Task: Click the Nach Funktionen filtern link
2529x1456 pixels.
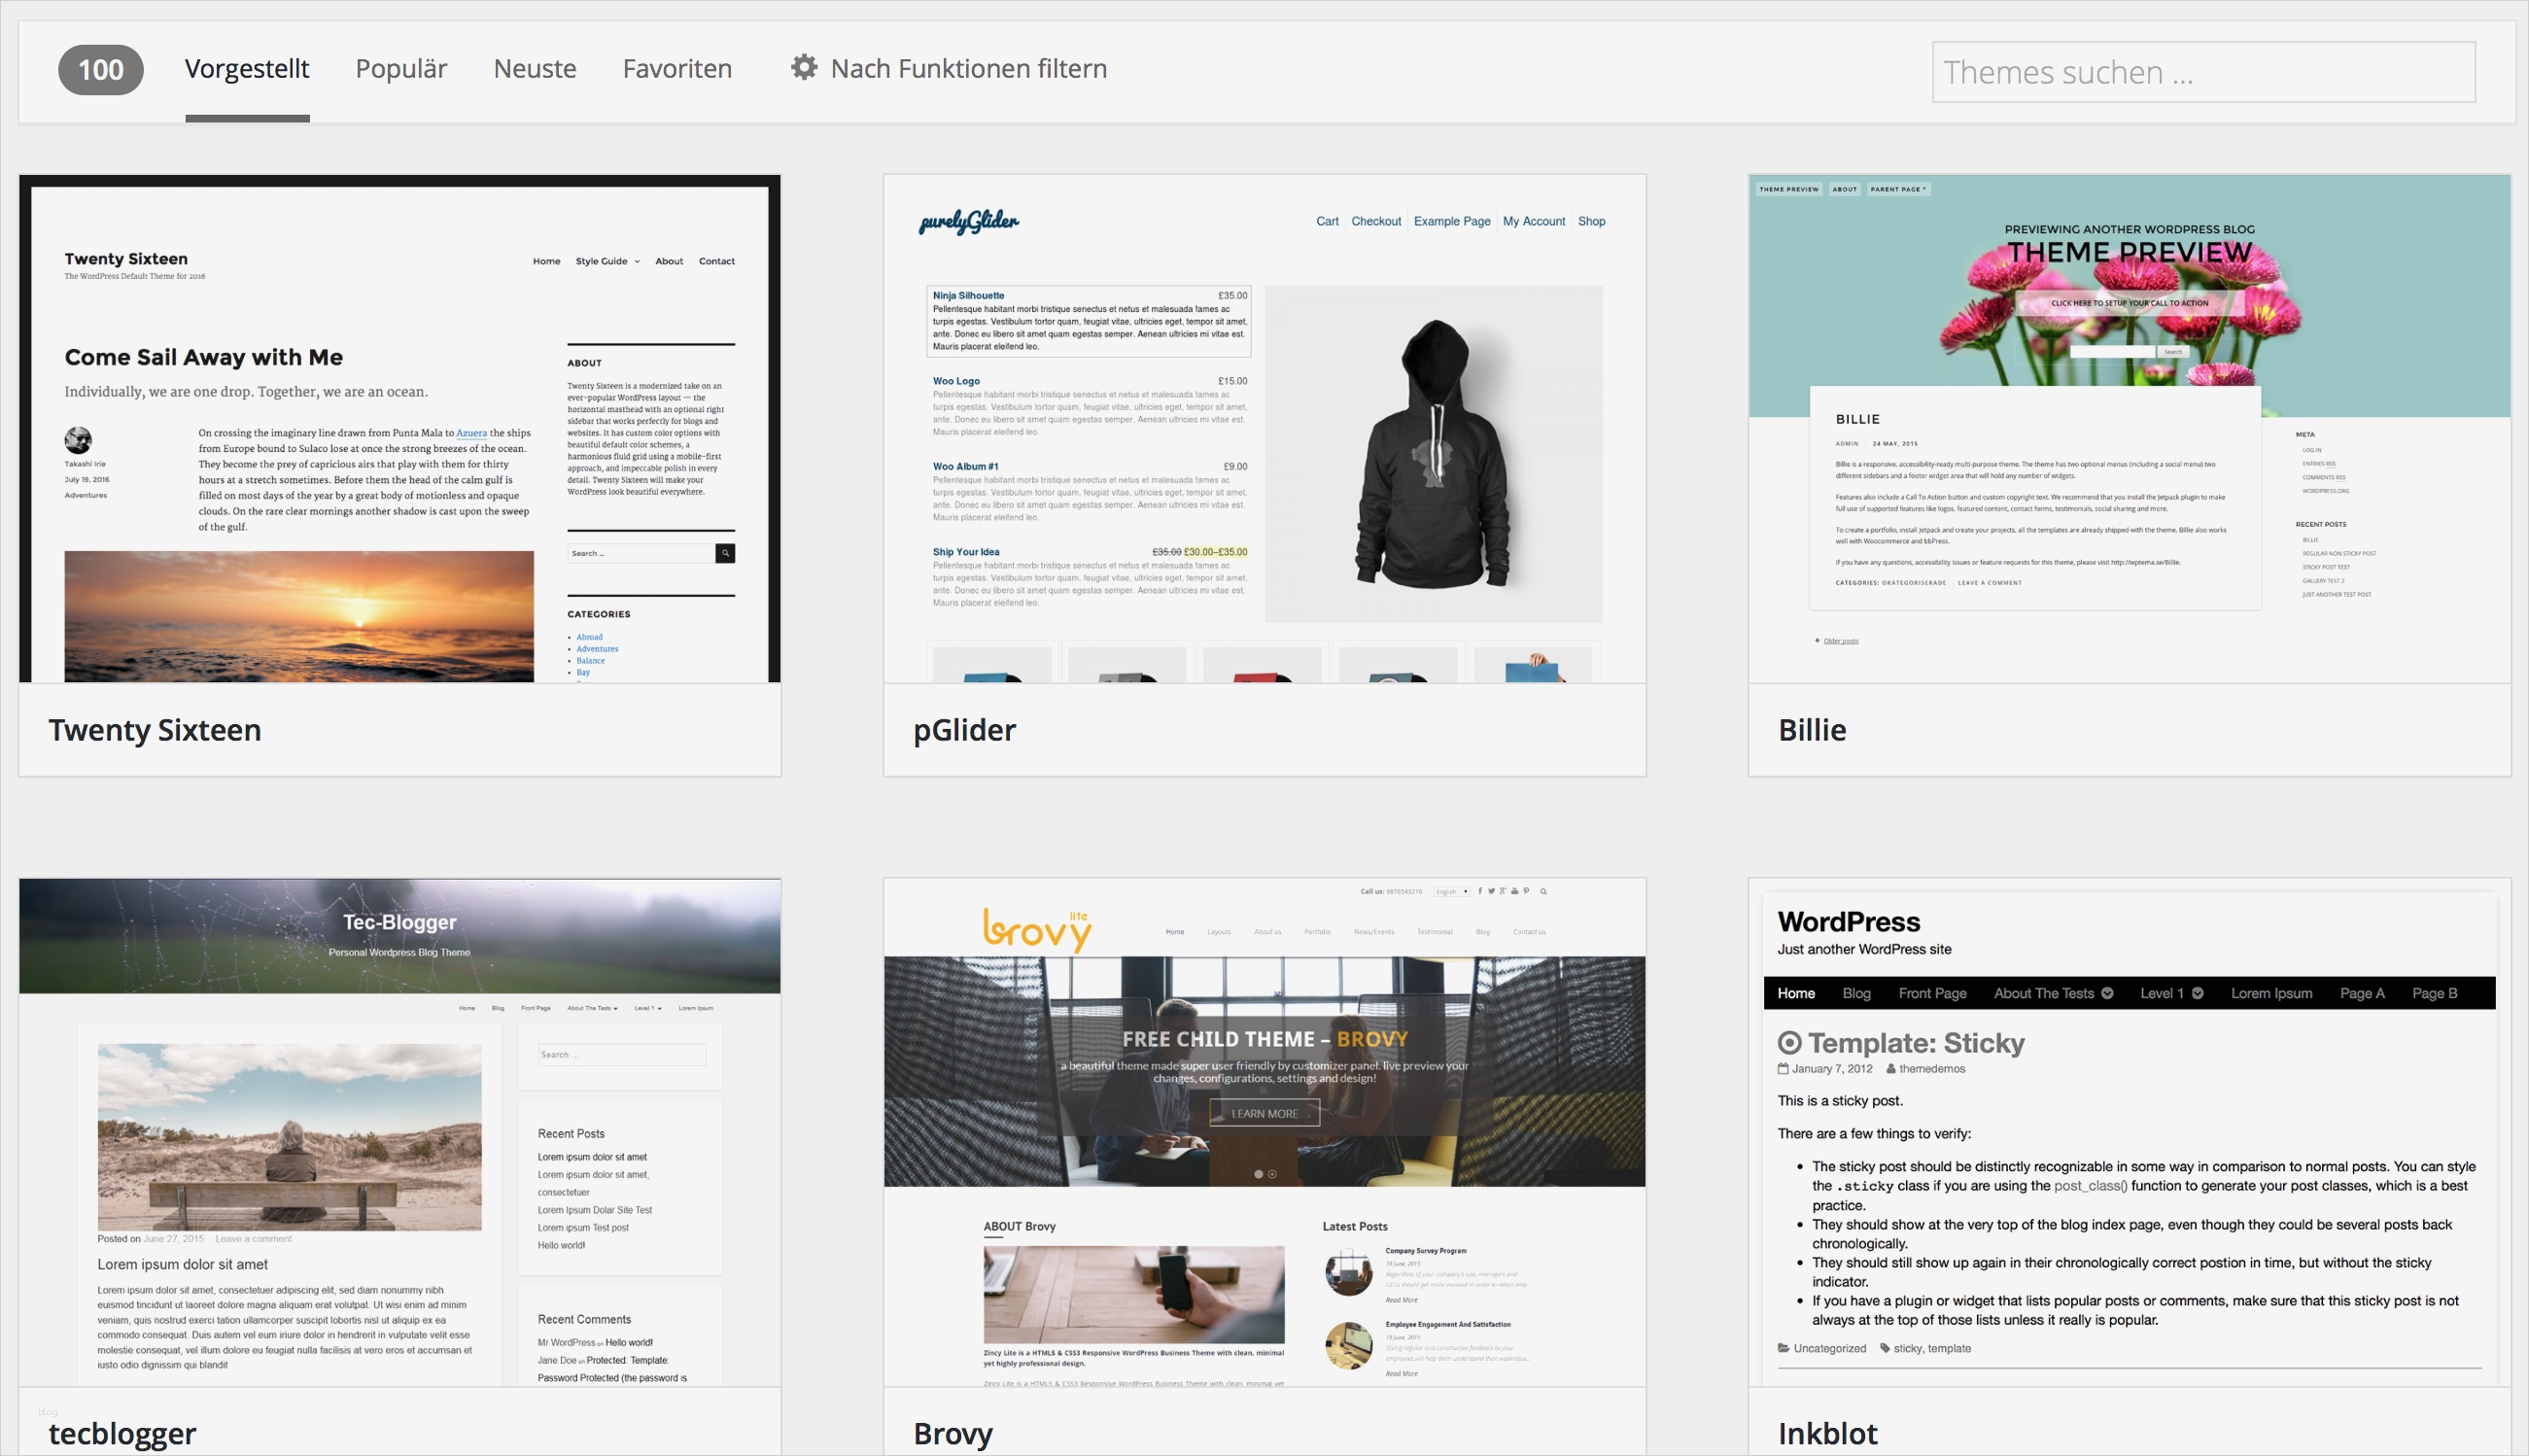Action: (968, 69)
